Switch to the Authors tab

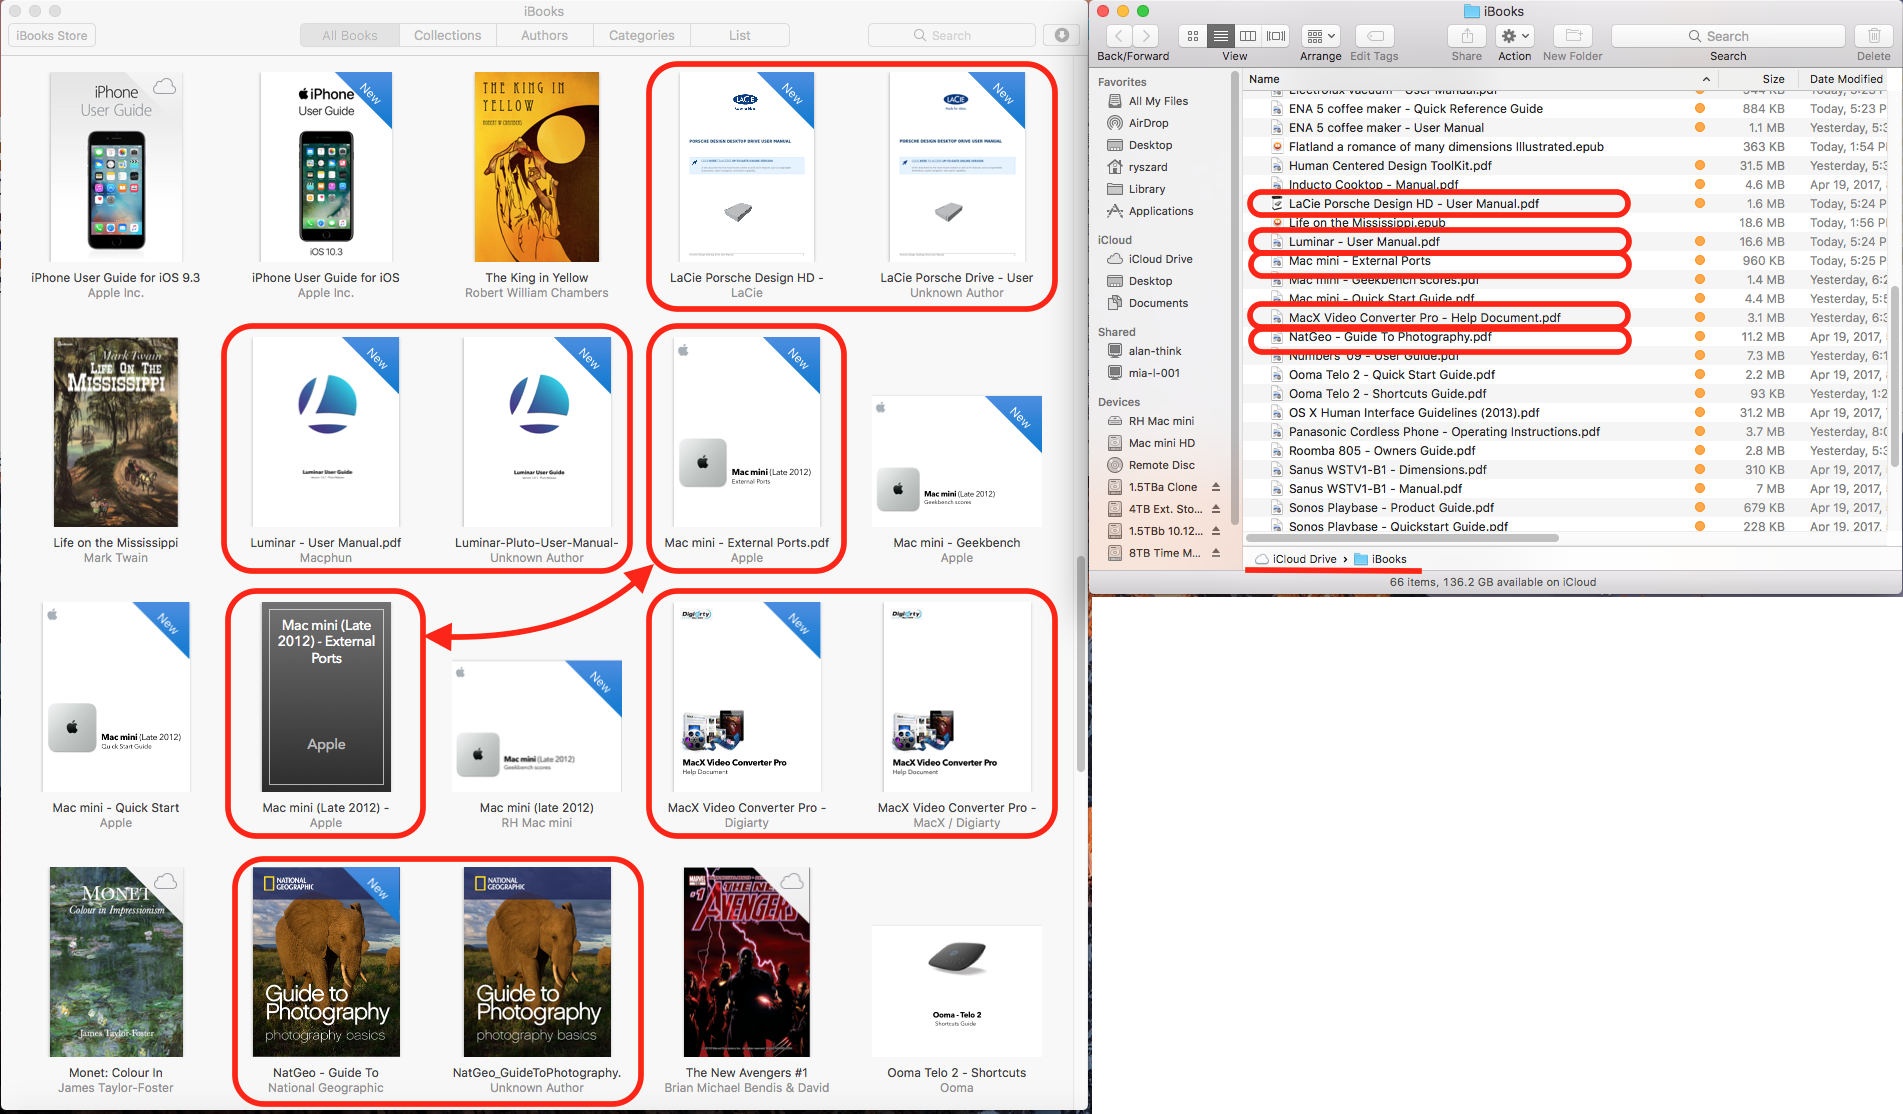point(544,35)
